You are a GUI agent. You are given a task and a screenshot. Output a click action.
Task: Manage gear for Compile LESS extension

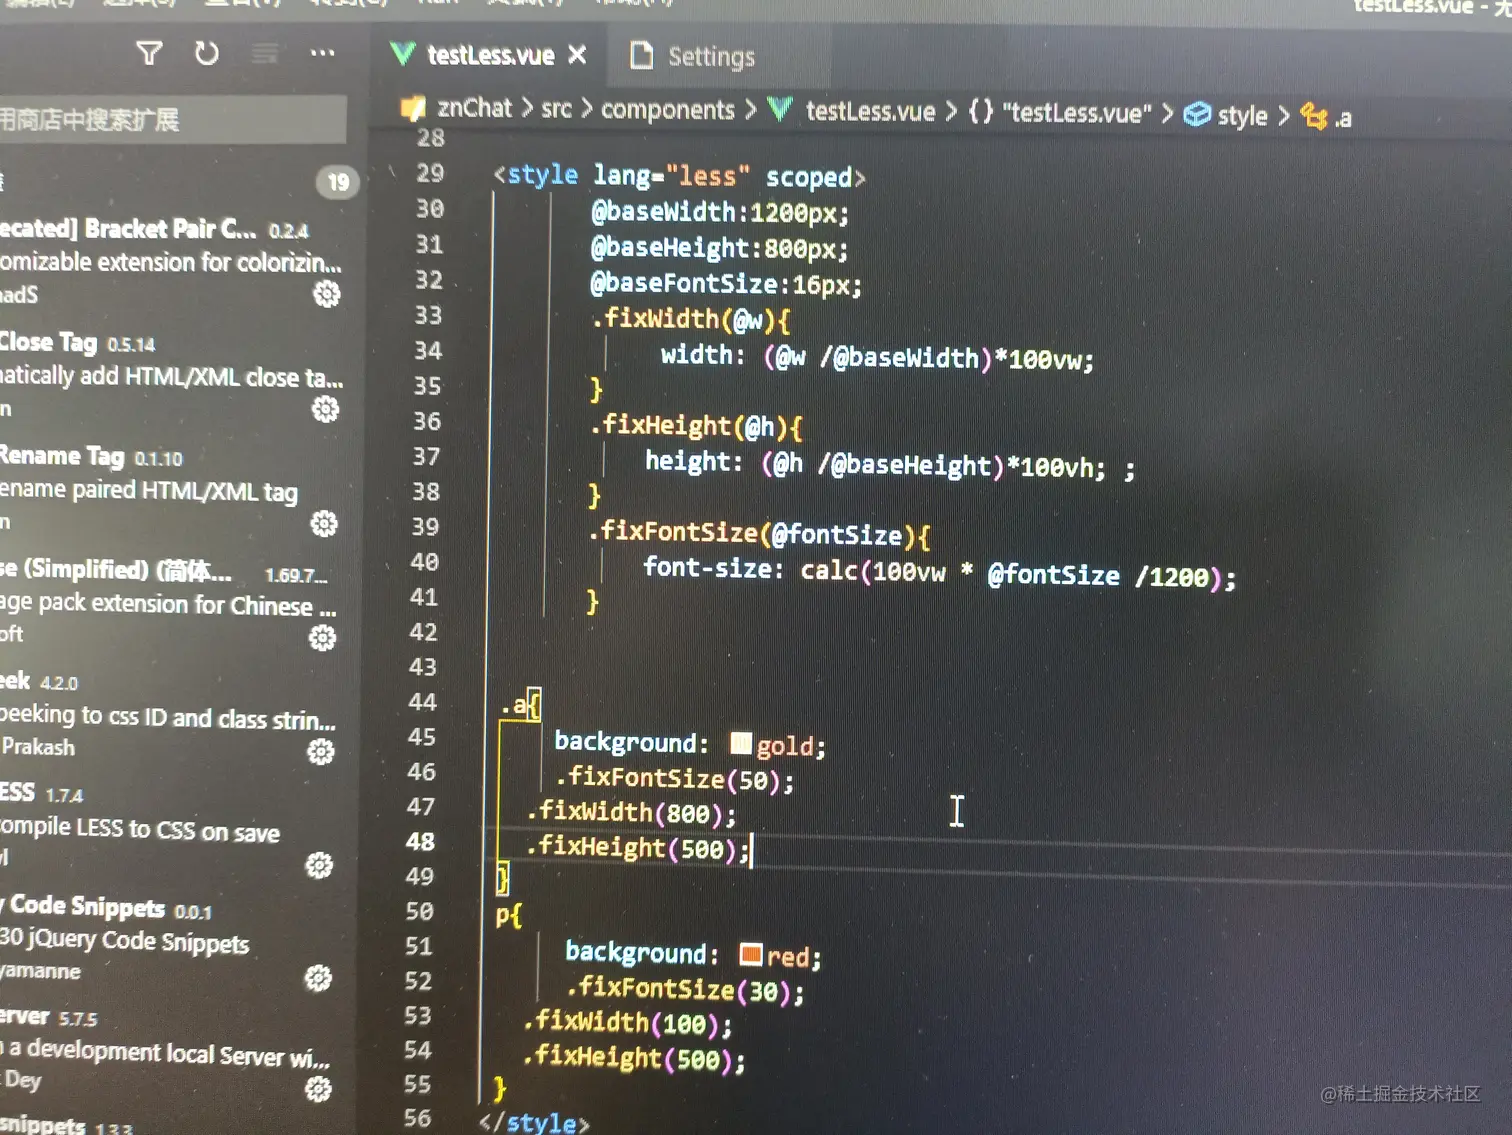pos(319,866)
